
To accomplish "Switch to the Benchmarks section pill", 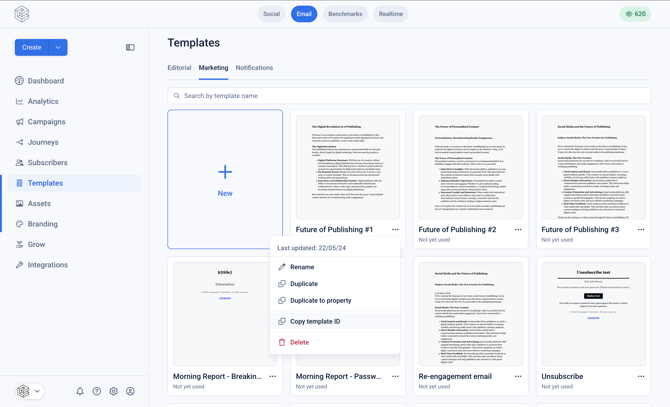I will [345, 14].
